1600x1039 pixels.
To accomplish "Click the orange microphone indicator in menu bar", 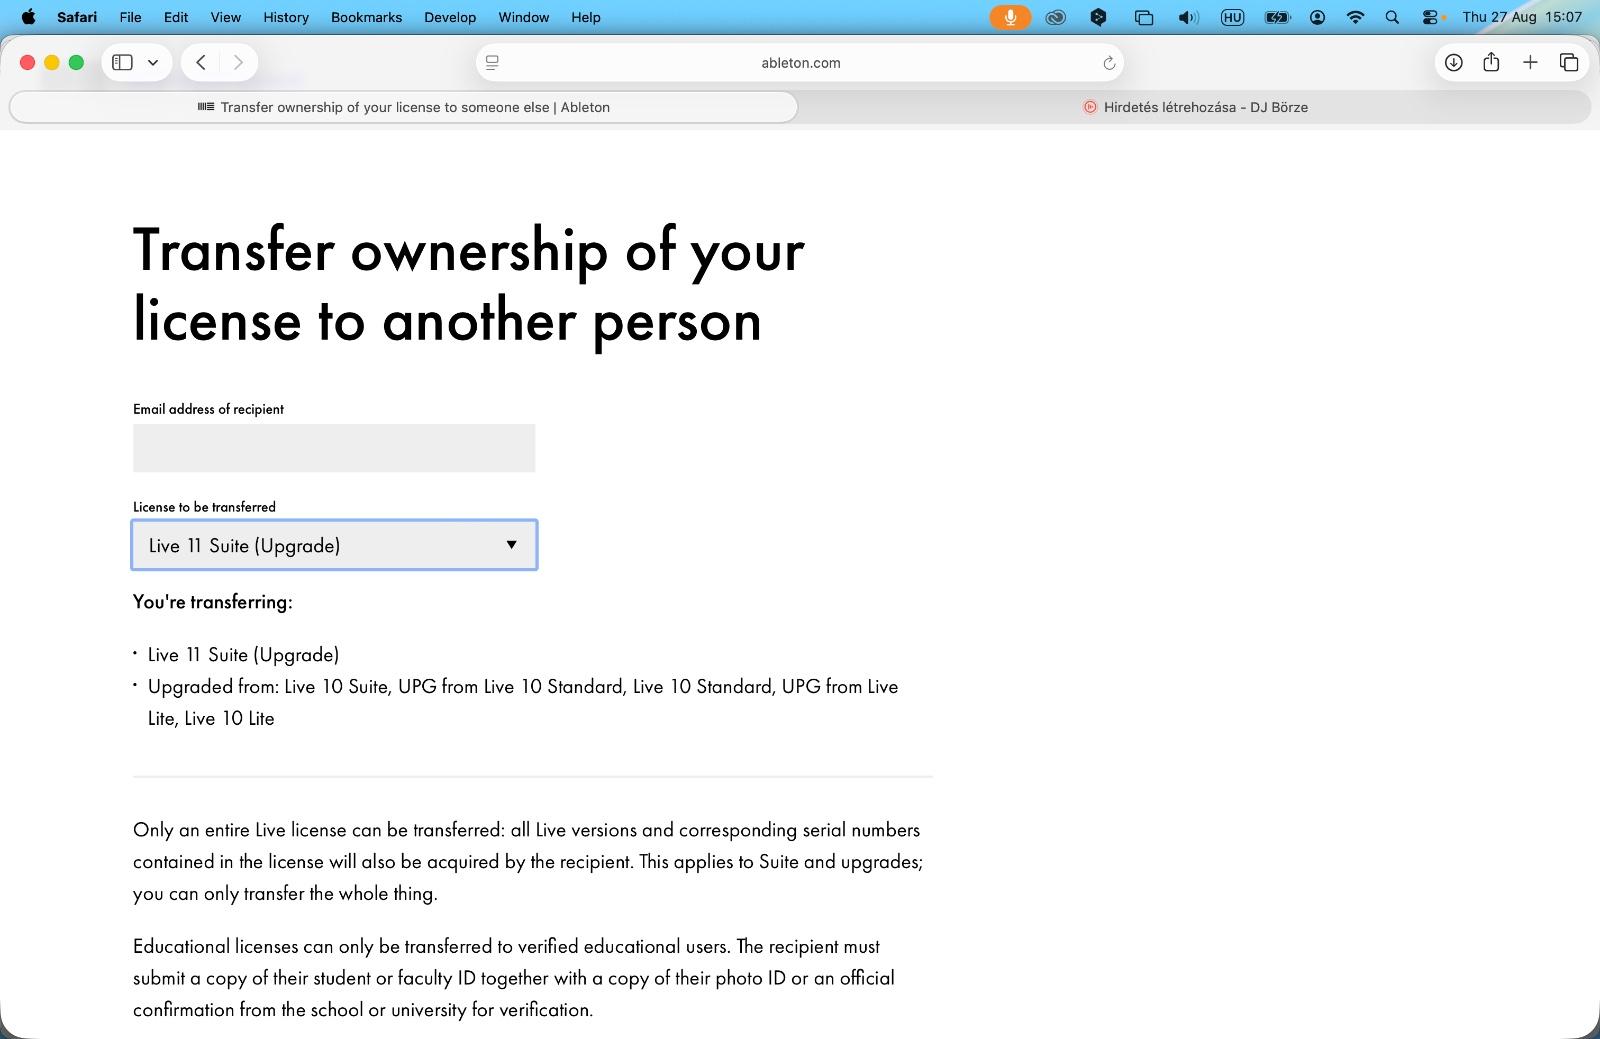I will click(1010, 17).
